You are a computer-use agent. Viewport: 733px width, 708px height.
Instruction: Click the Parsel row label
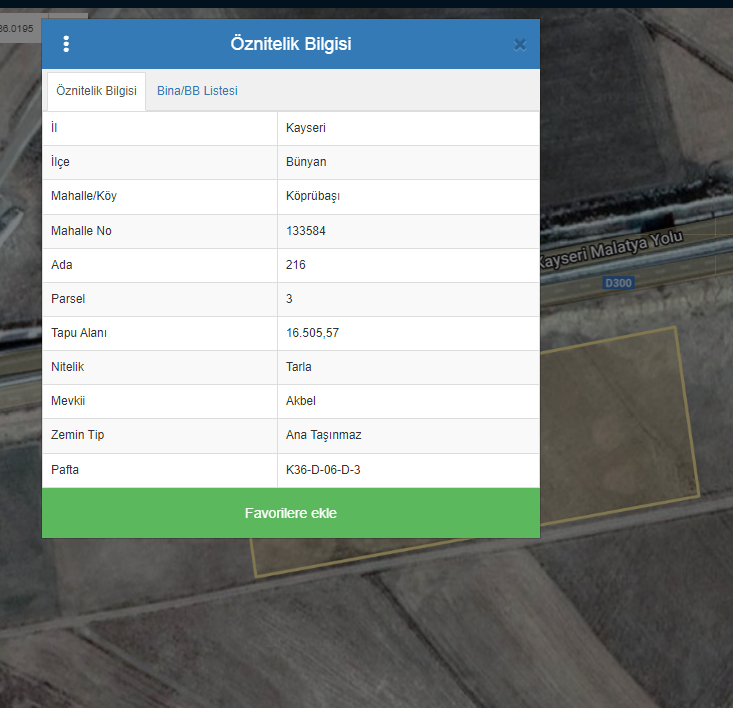tap(68, 299)
